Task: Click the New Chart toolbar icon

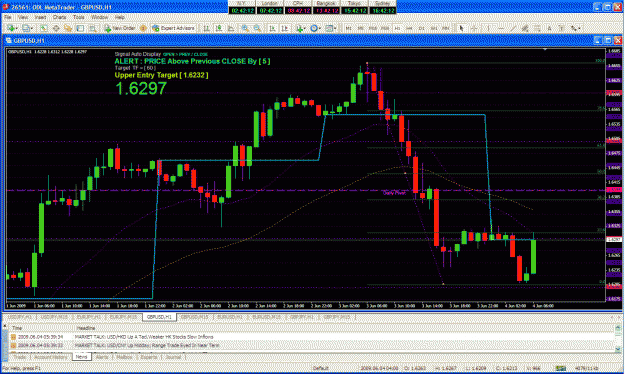Action: coord(10,28)
